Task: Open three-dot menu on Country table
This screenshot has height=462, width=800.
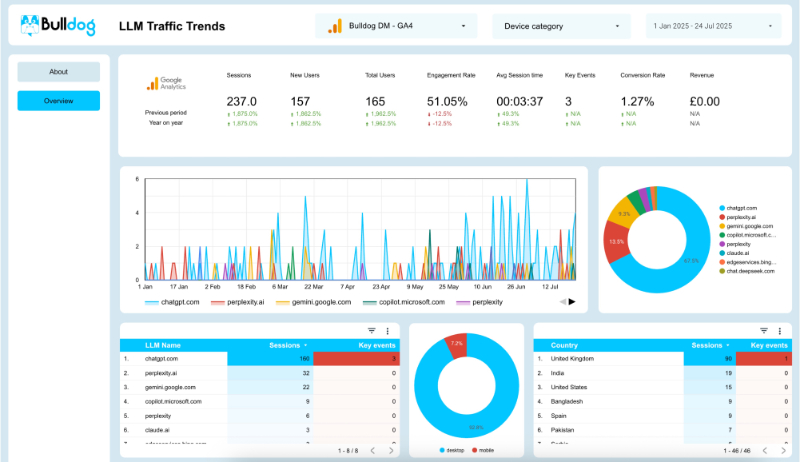Action: click(780, 331)
